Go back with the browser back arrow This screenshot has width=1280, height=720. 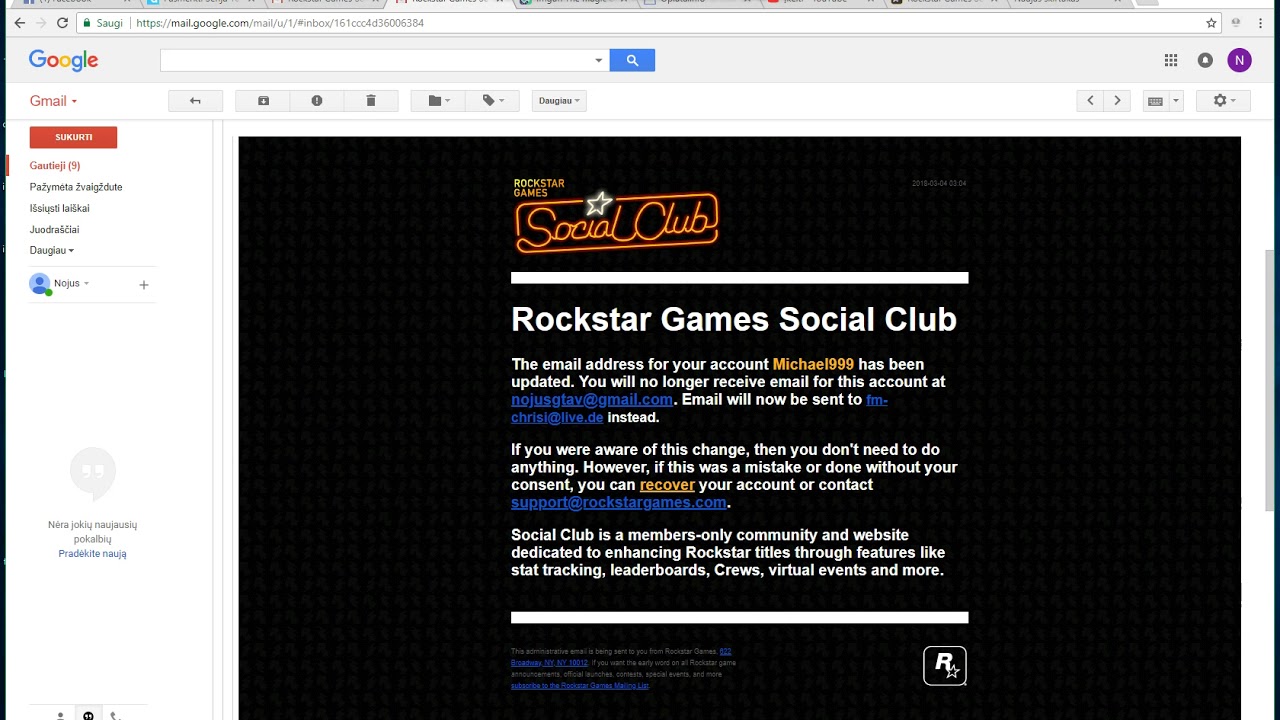19,23
